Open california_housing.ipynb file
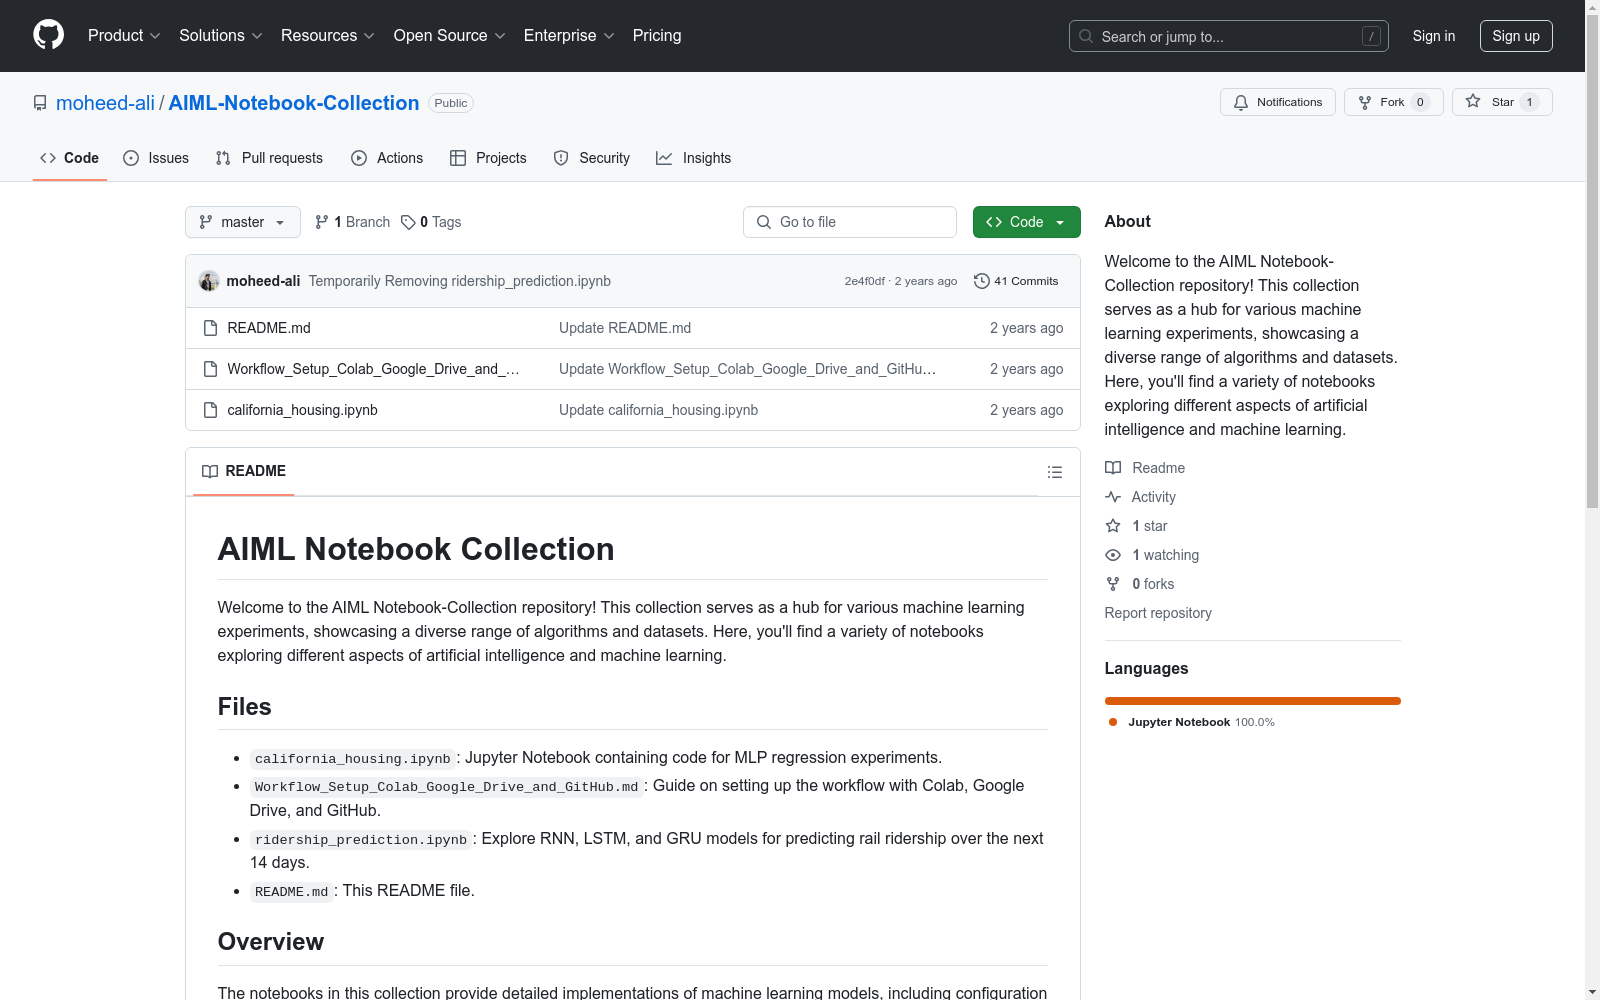The width and height of the screenshot is (1600, 1000). coord(302,410)
